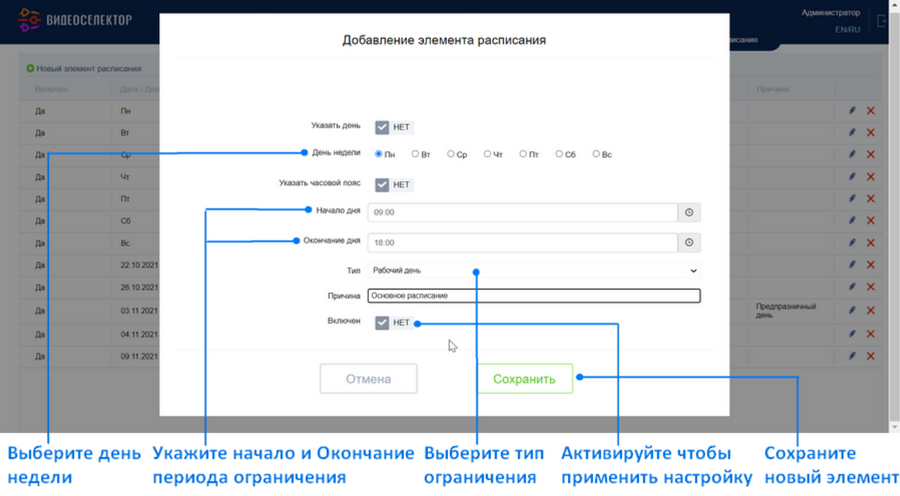
Task: Click the Да cell in the Пн row
Action: [x=40, y=111]
